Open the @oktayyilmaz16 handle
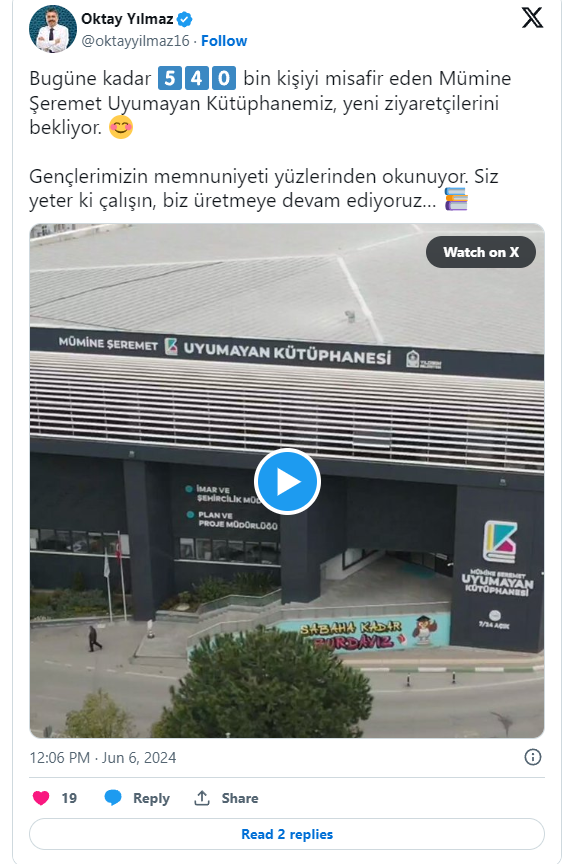The height and width of the screenshot is (864, 578). 135,41
